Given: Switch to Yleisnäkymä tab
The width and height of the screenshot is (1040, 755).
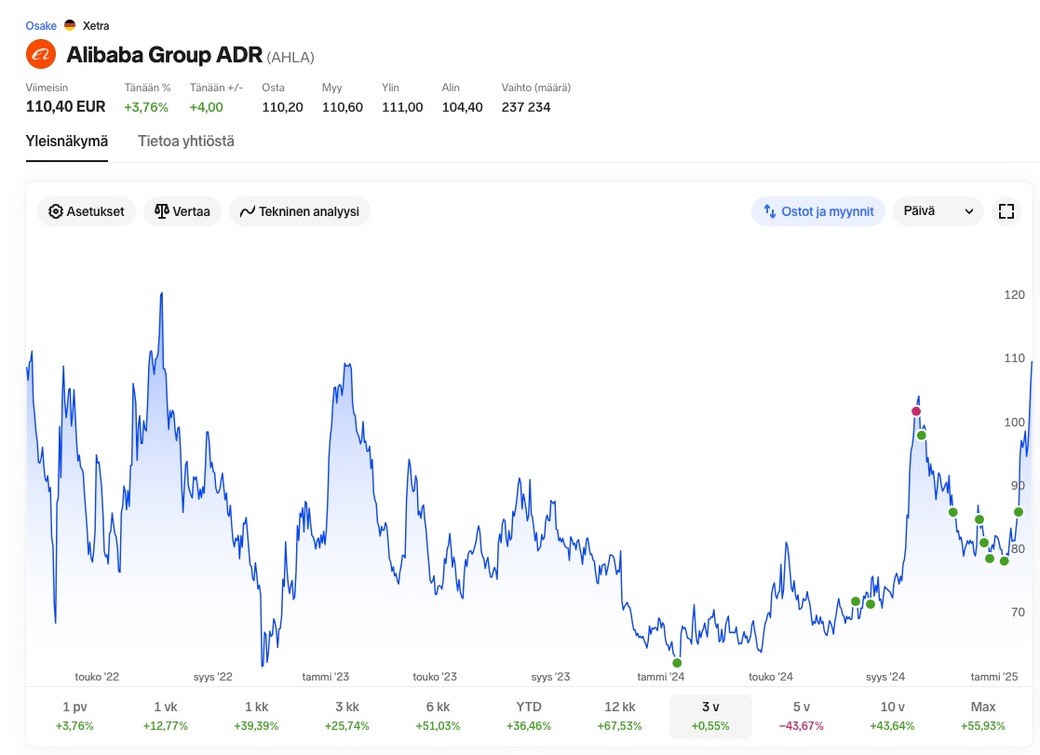Looking at the screenshot, I should click(x=67, y=141).
